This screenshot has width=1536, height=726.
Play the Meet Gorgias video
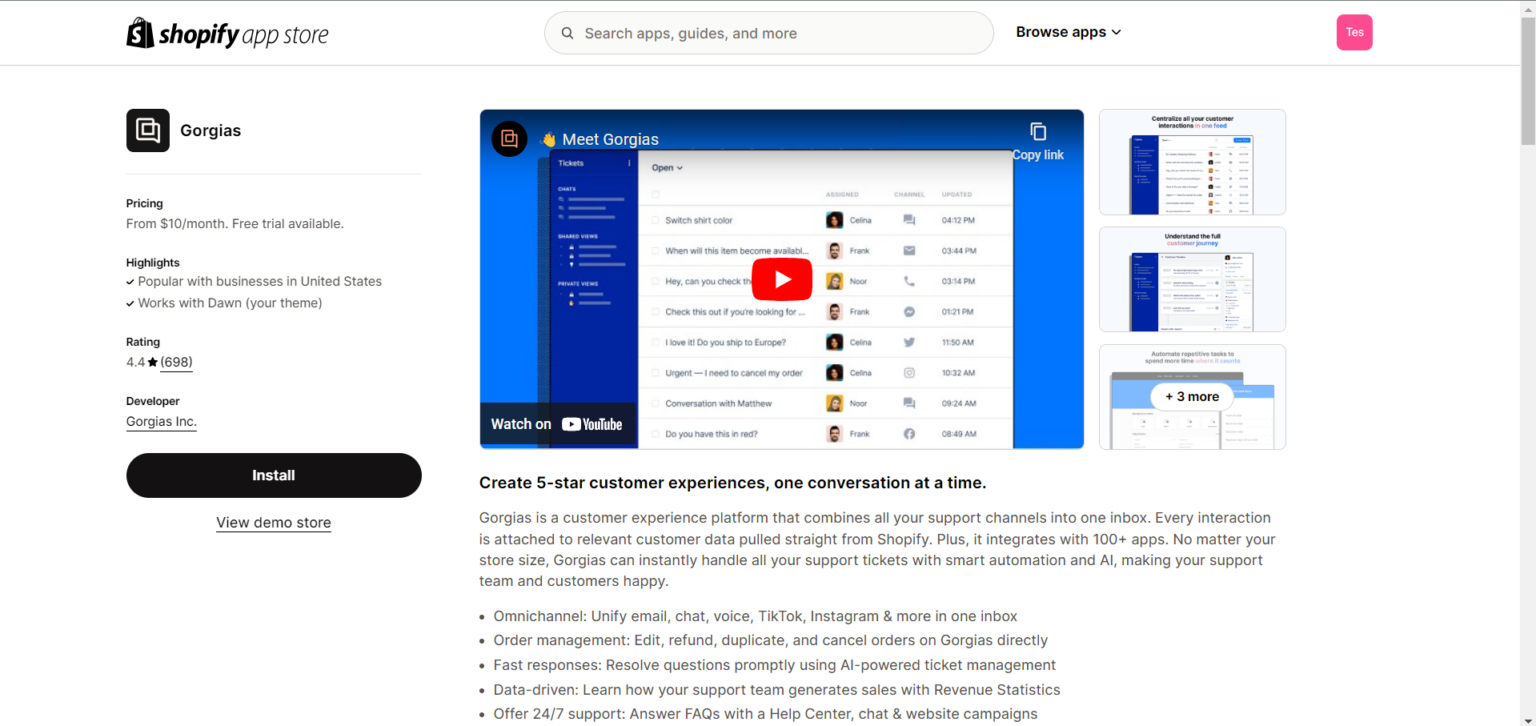(782, 279)
